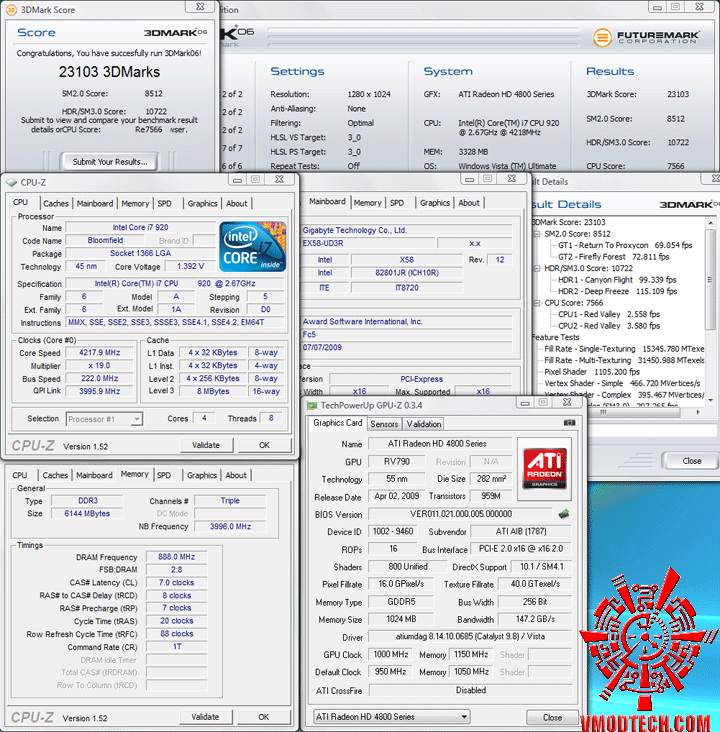Click Validate in the bottom CPU-Z window
720x732 pixels.
[205, 717]
